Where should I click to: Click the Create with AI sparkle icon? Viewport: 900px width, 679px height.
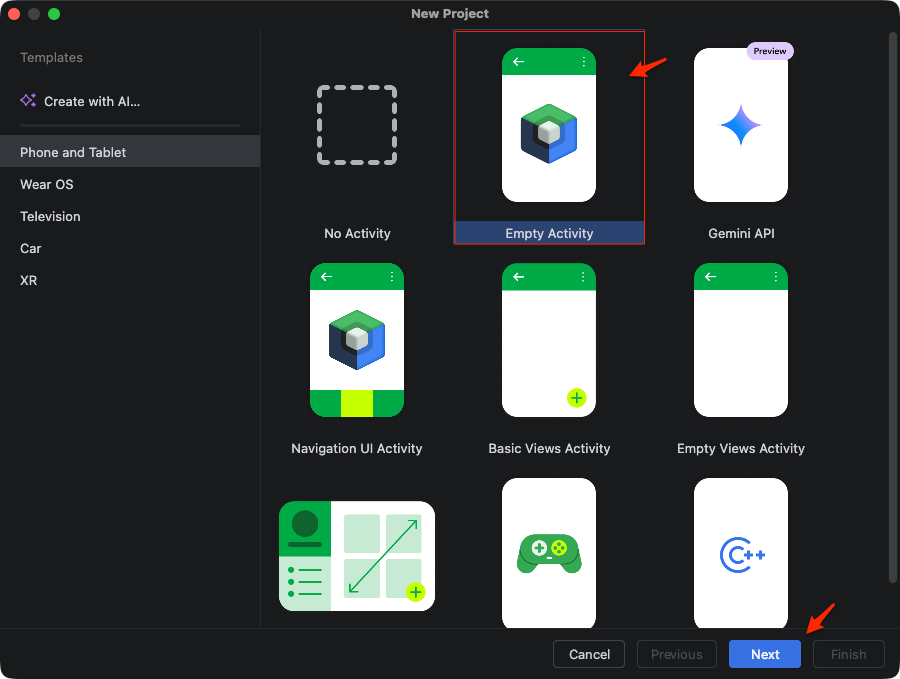pyautogui.click(x=28, y=100)
